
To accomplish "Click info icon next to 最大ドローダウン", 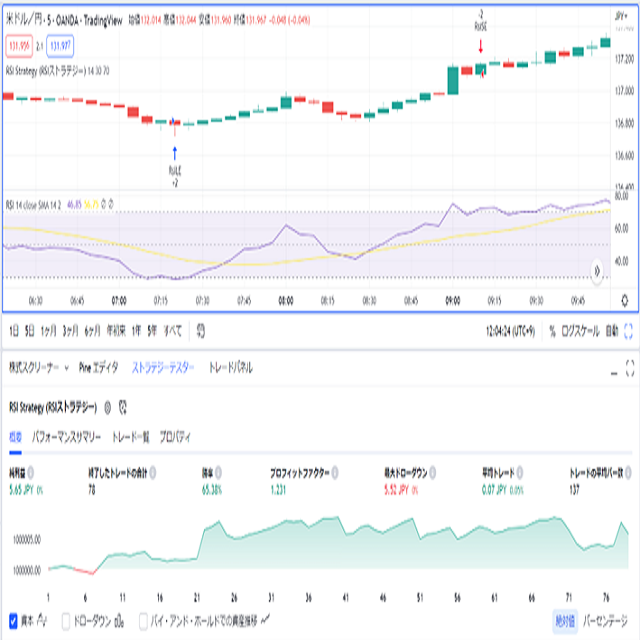I will pyautogui.click(x=433, y=473).
